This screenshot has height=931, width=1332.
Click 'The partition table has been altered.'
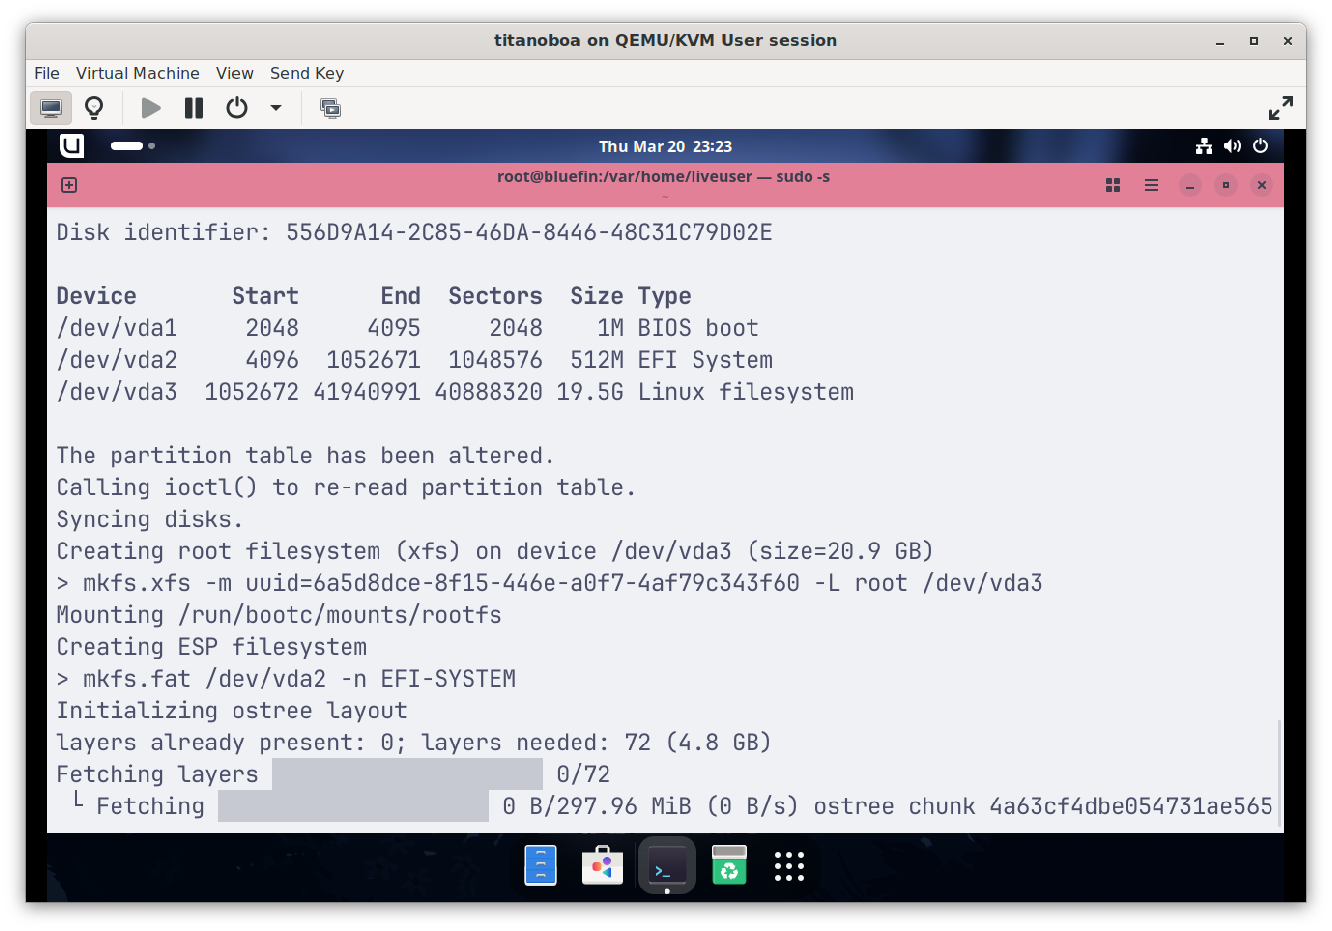[305, 456]
